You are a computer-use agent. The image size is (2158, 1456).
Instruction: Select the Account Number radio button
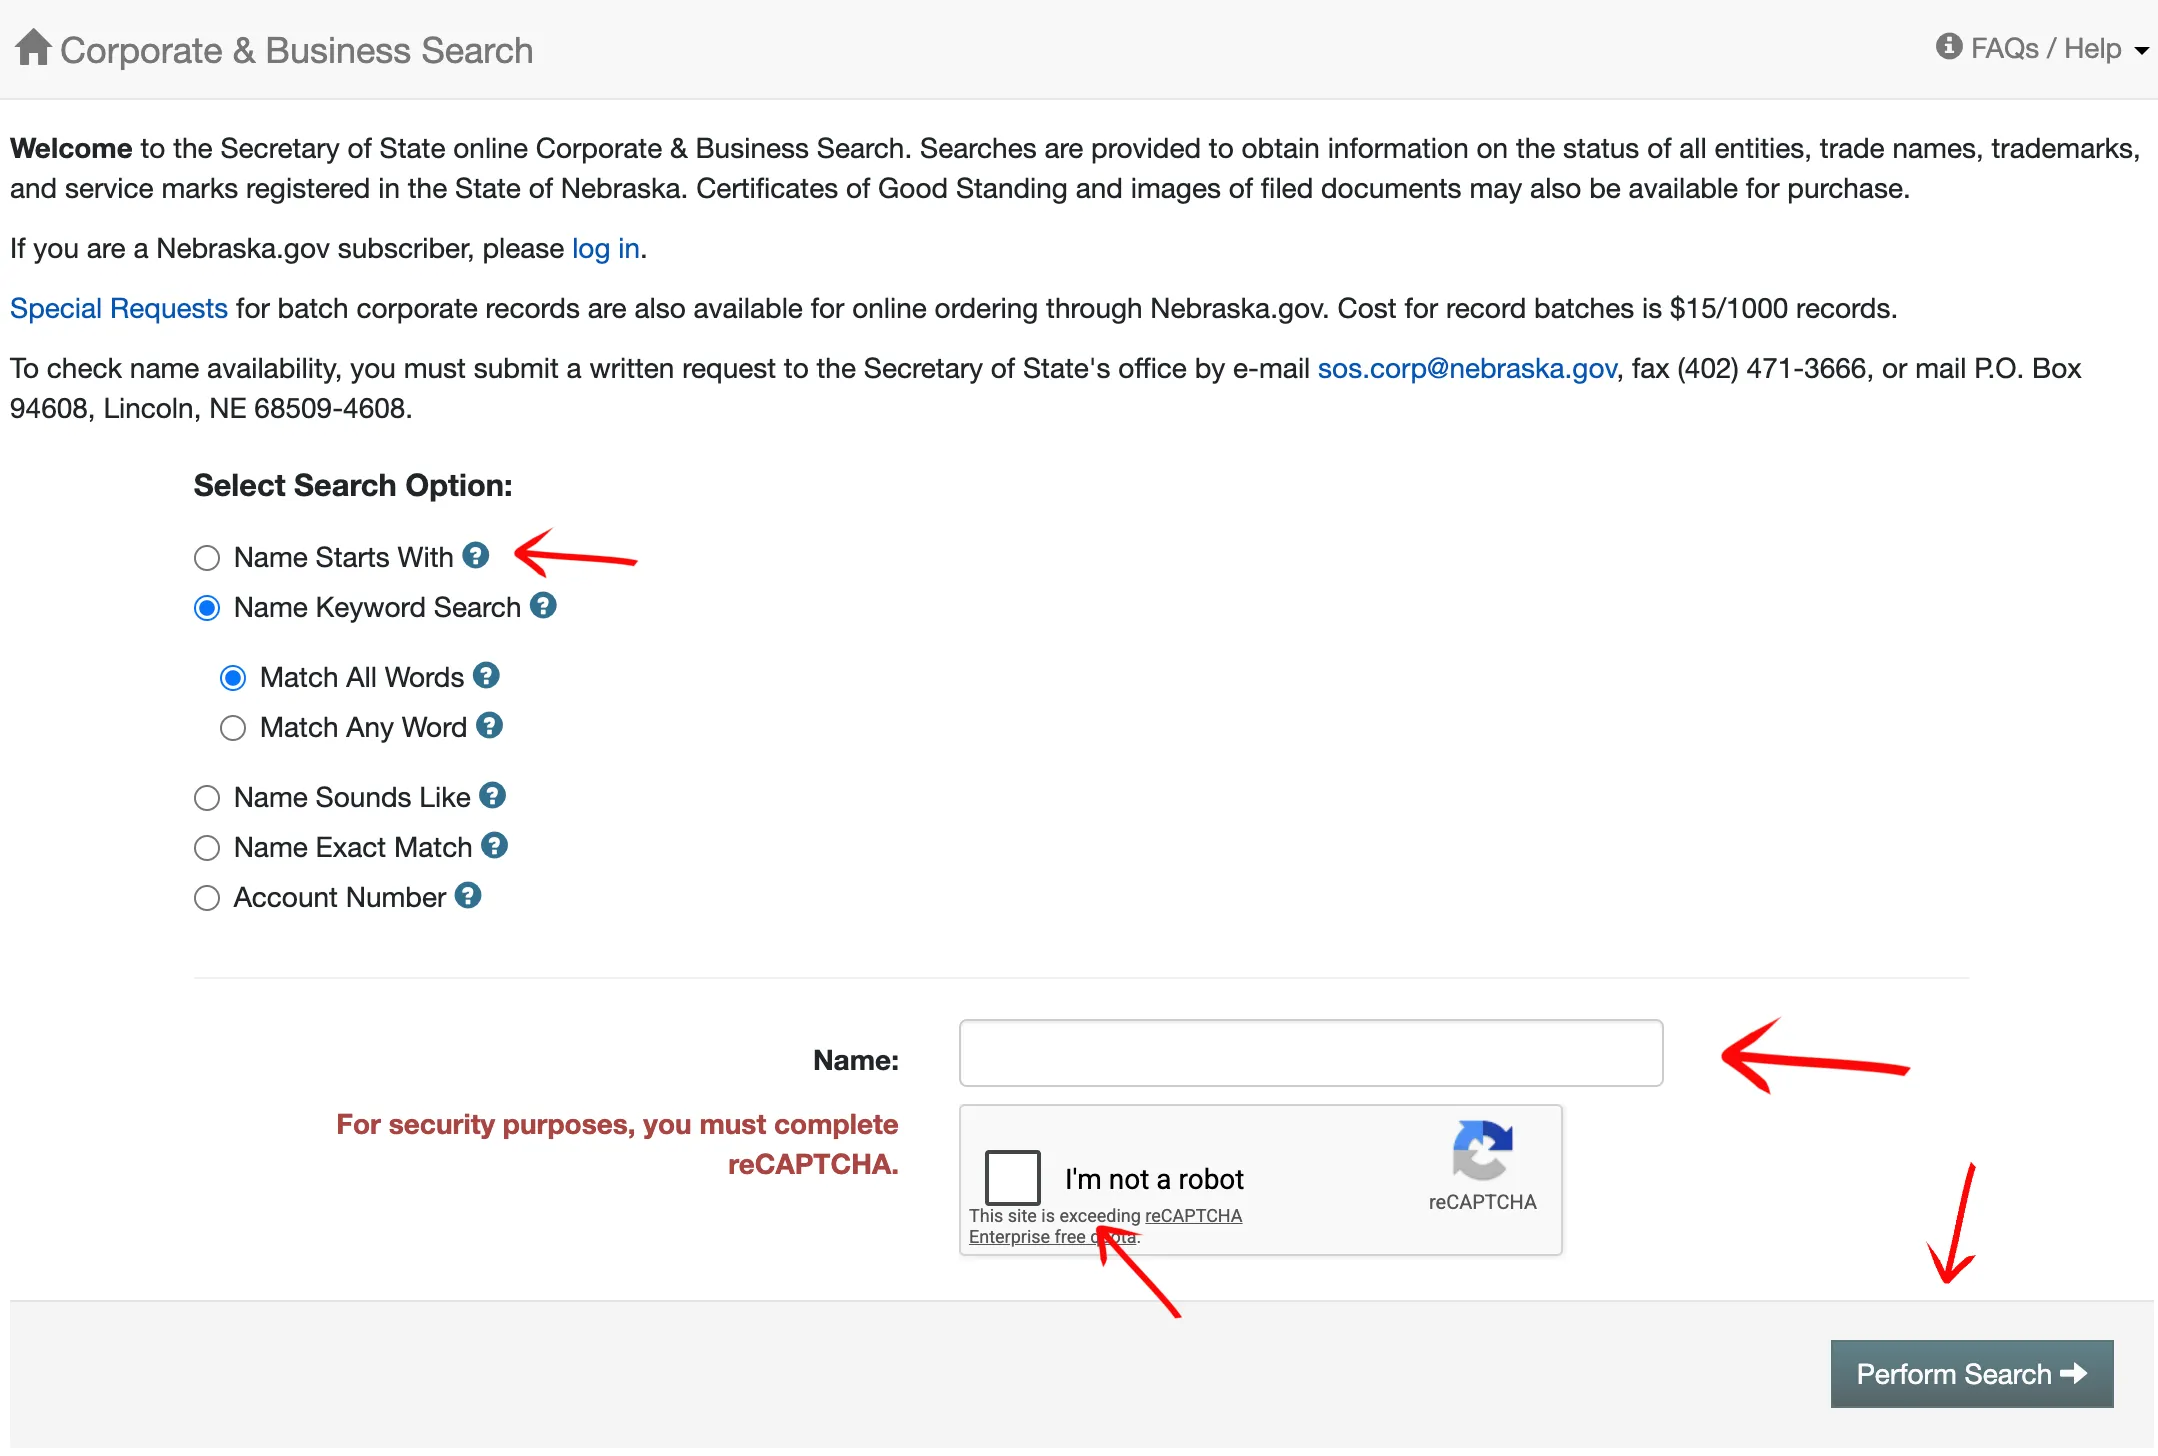click(x=207, y=898)
